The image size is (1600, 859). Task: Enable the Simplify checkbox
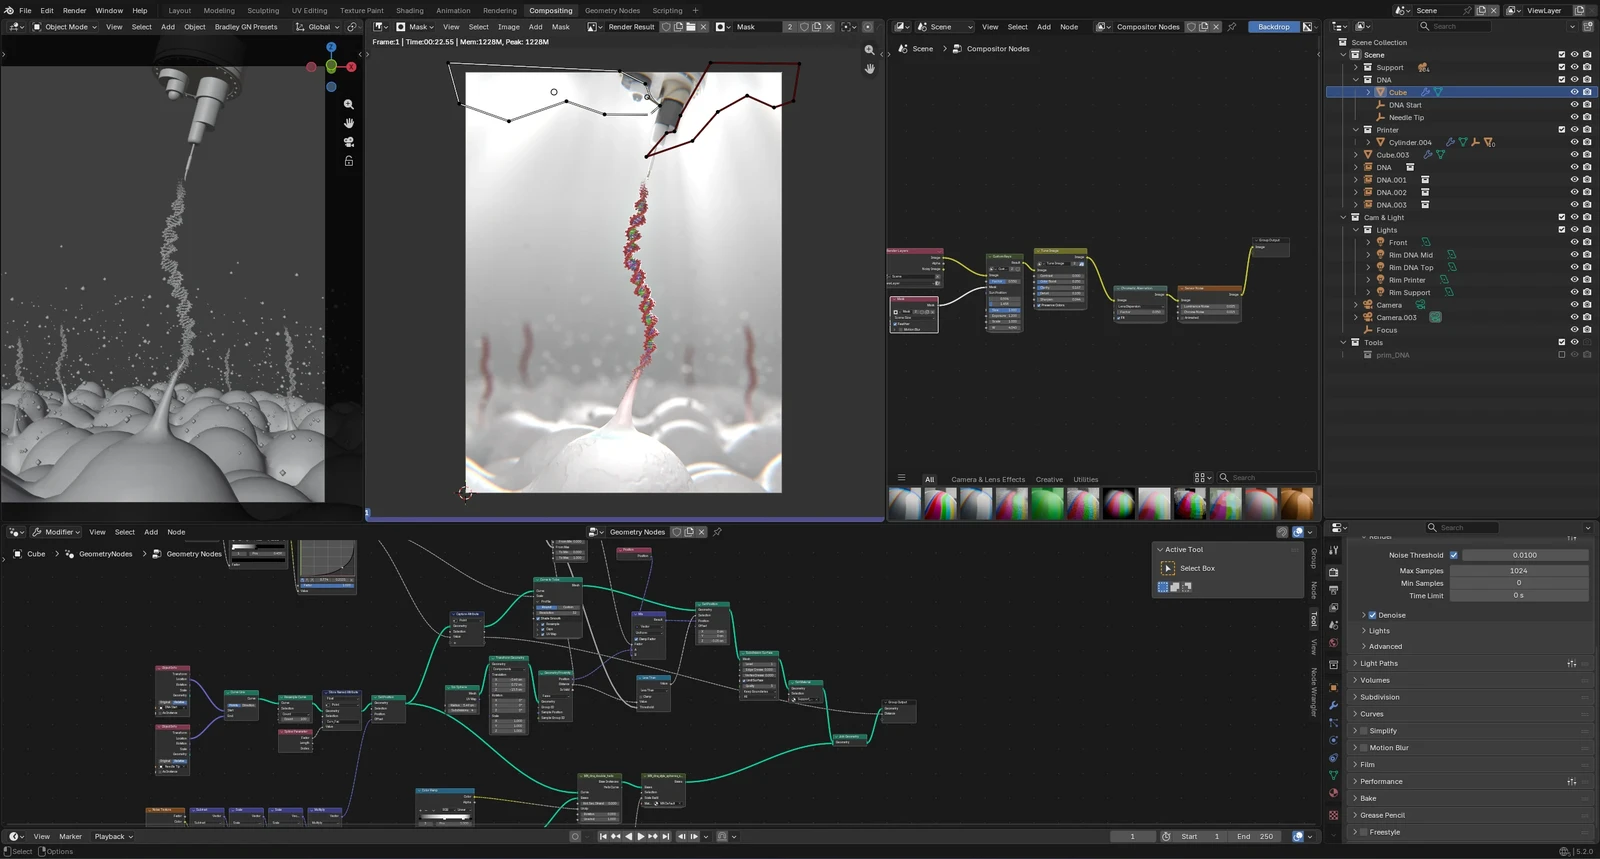coord(1364,731)
